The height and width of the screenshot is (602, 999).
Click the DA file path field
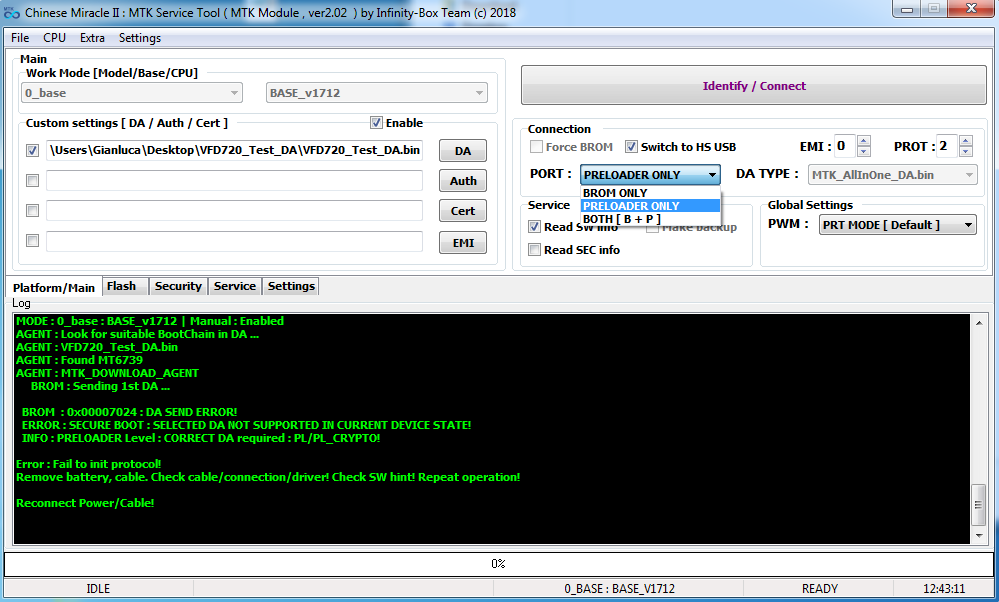pos(234,150)
